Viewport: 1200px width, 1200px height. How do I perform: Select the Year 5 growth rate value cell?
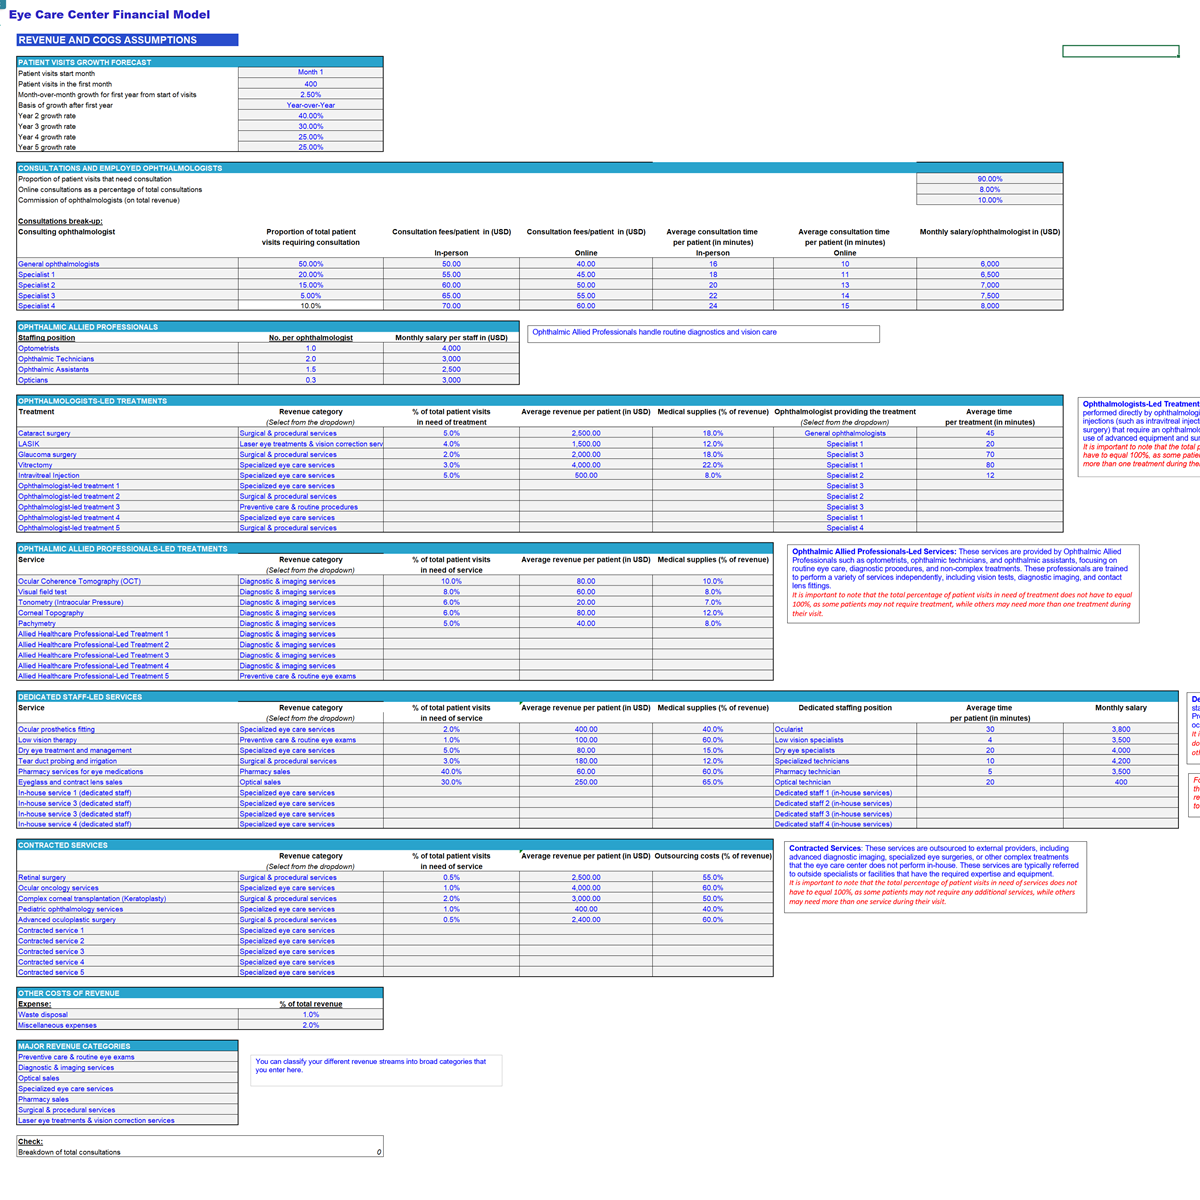pos(310,147)
